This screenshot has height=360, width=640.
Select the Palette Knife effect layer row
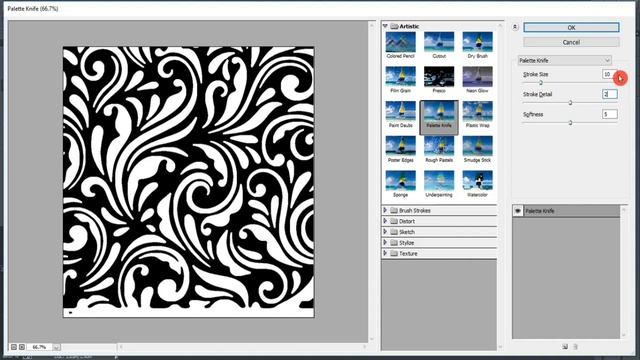pos(566,211)
